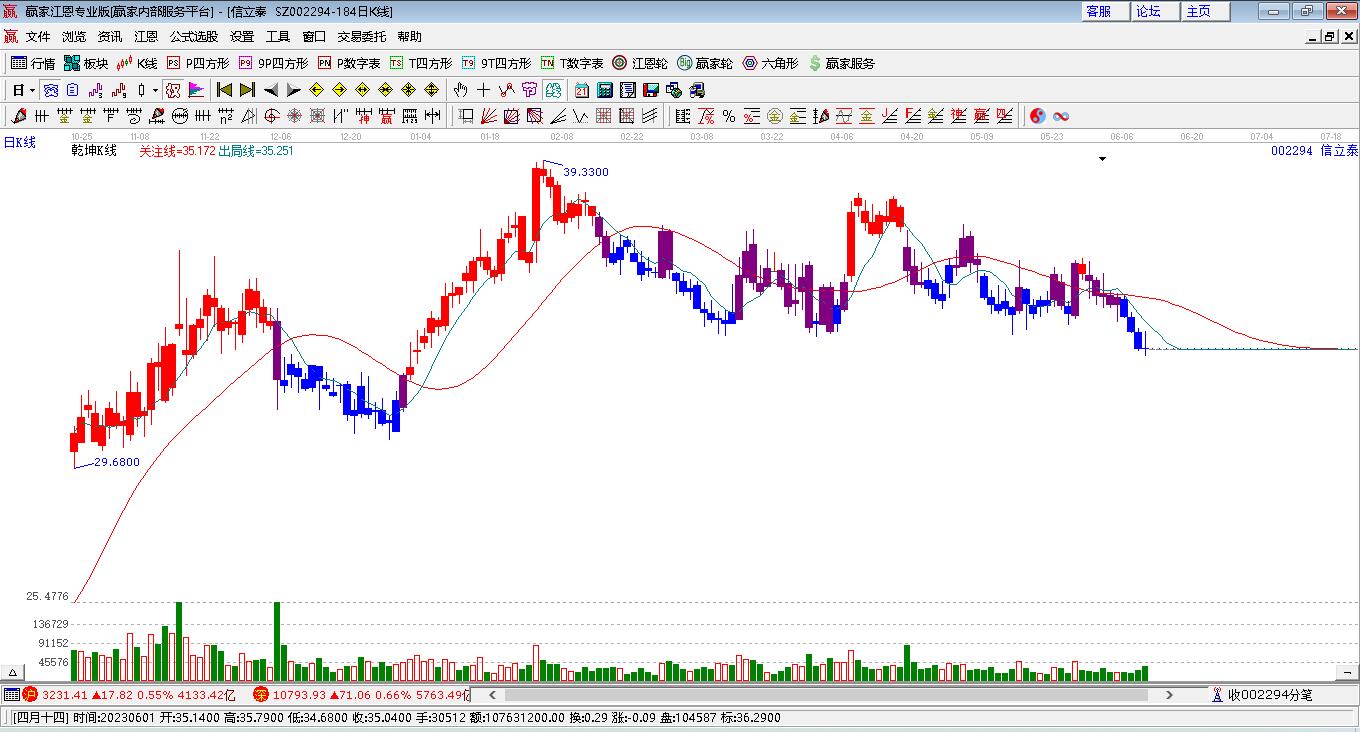Select the hand pan tool
1360x732 pixels.
click(461, 90)
